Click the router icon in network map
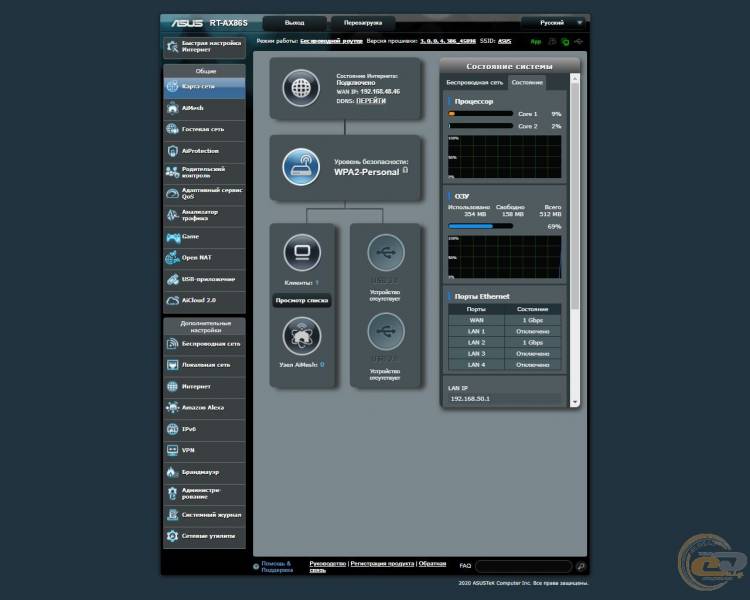This screenshot has width=750, height=600. point(301,167)
